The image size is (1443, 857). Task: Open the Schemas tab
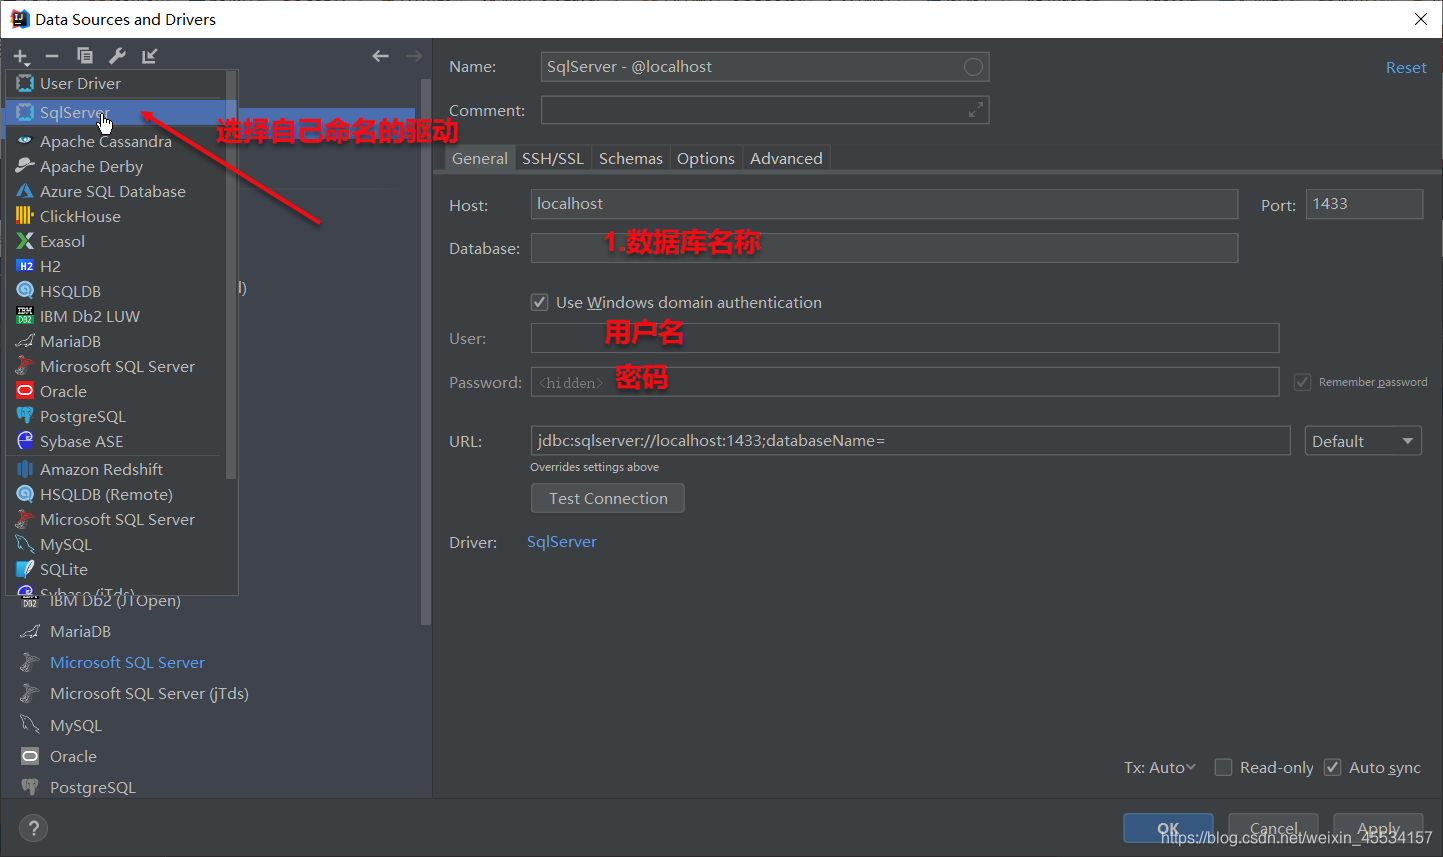pyautogui.click(x=631, y=158)
